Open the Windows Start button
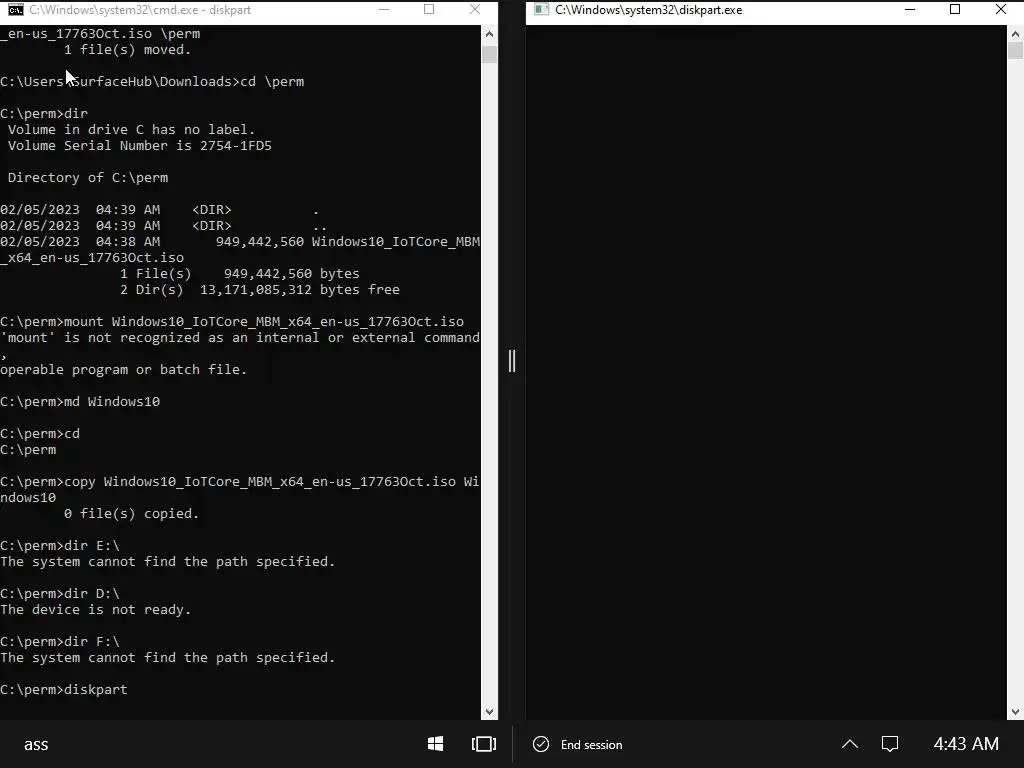This screenshot has width=1024, height=768. coord(436,744)
